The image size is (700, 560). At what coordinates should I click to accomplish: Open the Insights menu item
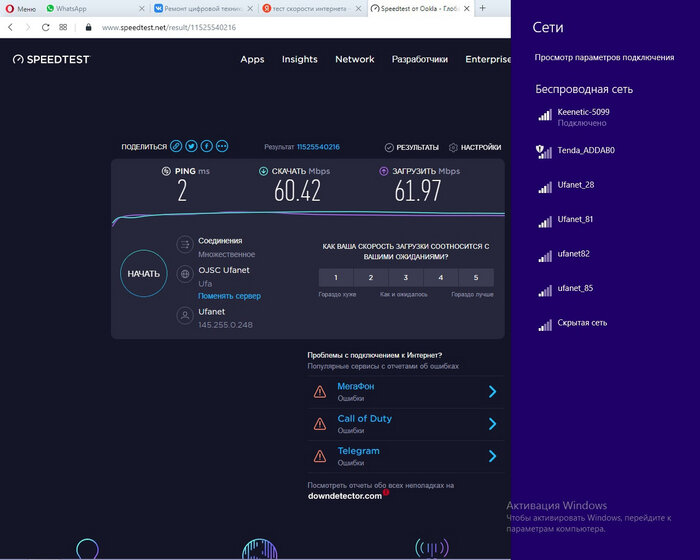pos(300,59)
